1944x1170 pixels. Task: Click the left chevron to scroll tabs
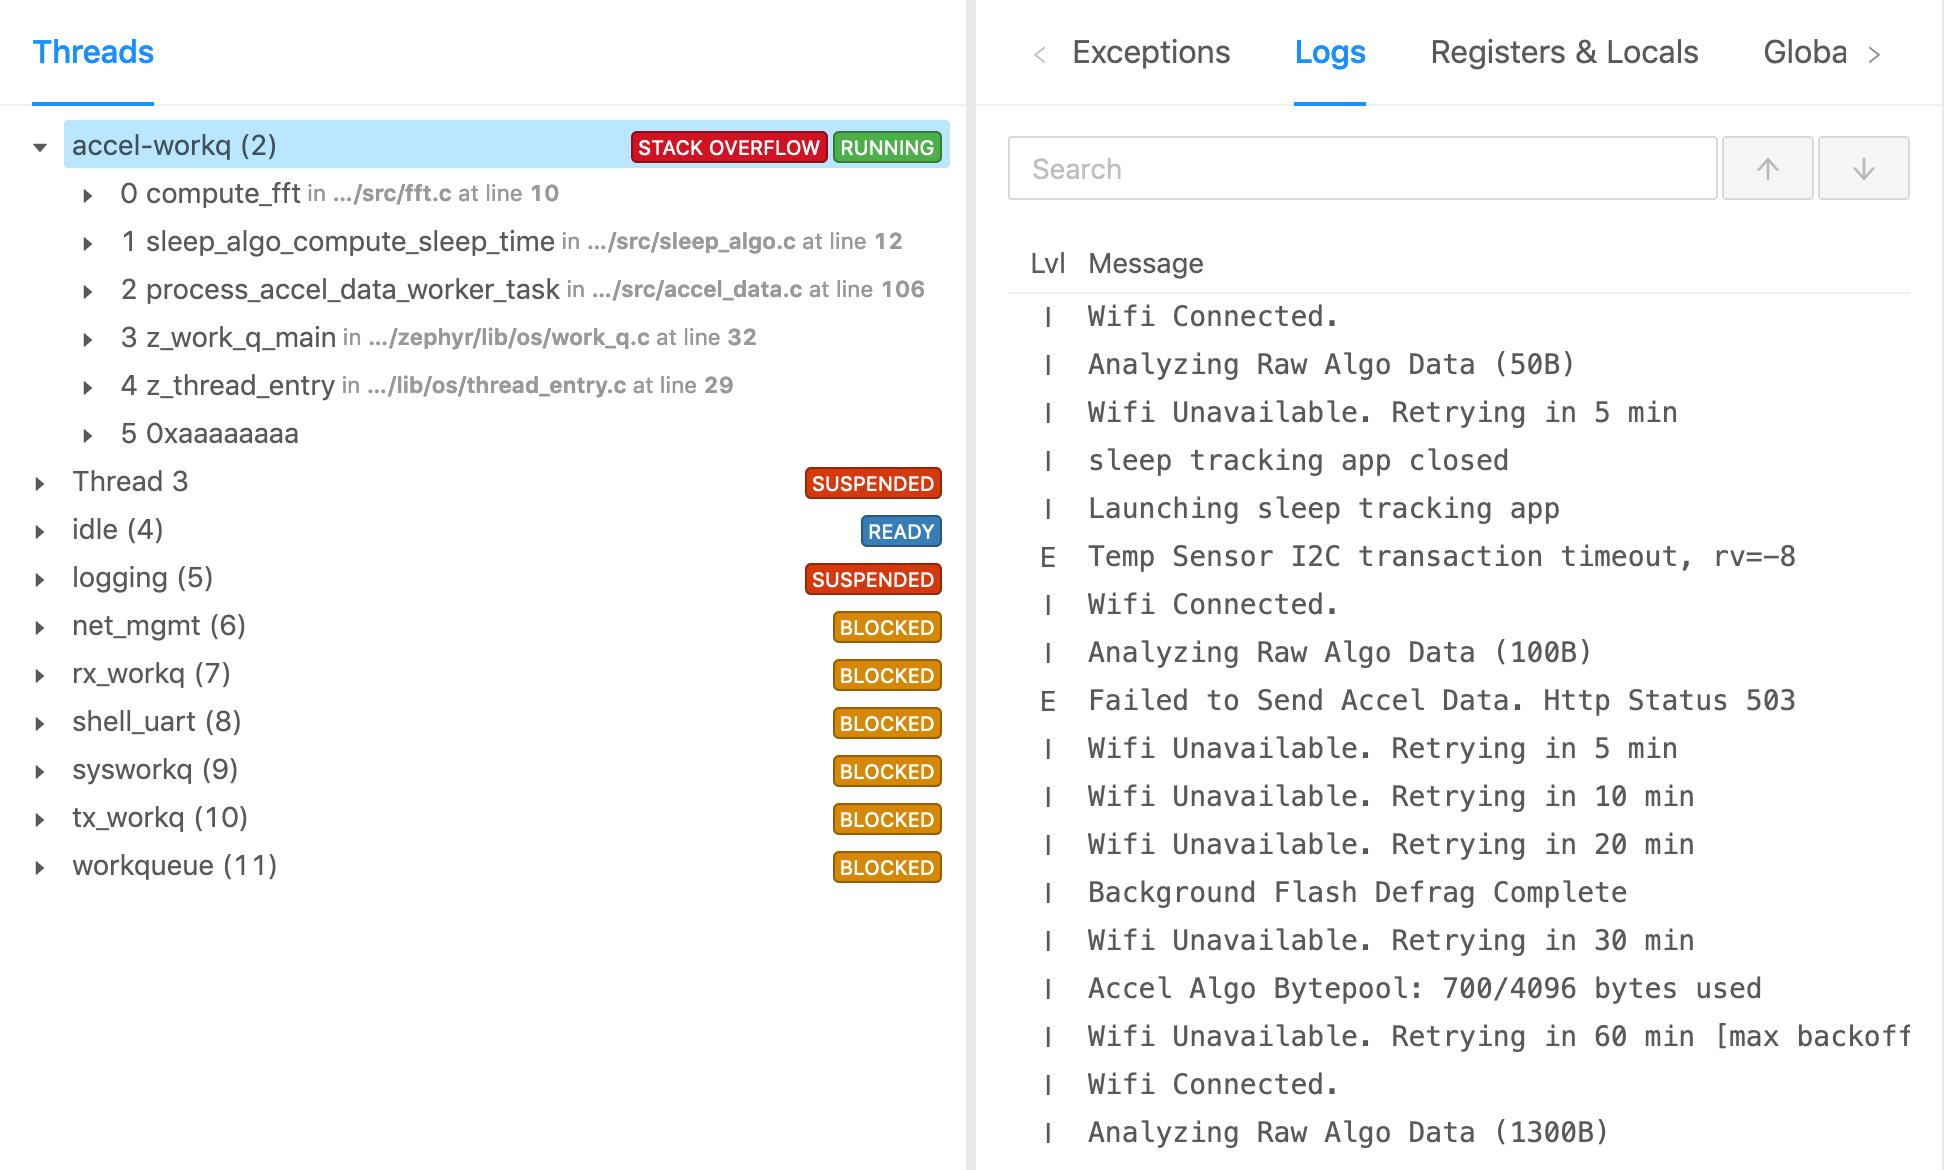pos(1041,53)
